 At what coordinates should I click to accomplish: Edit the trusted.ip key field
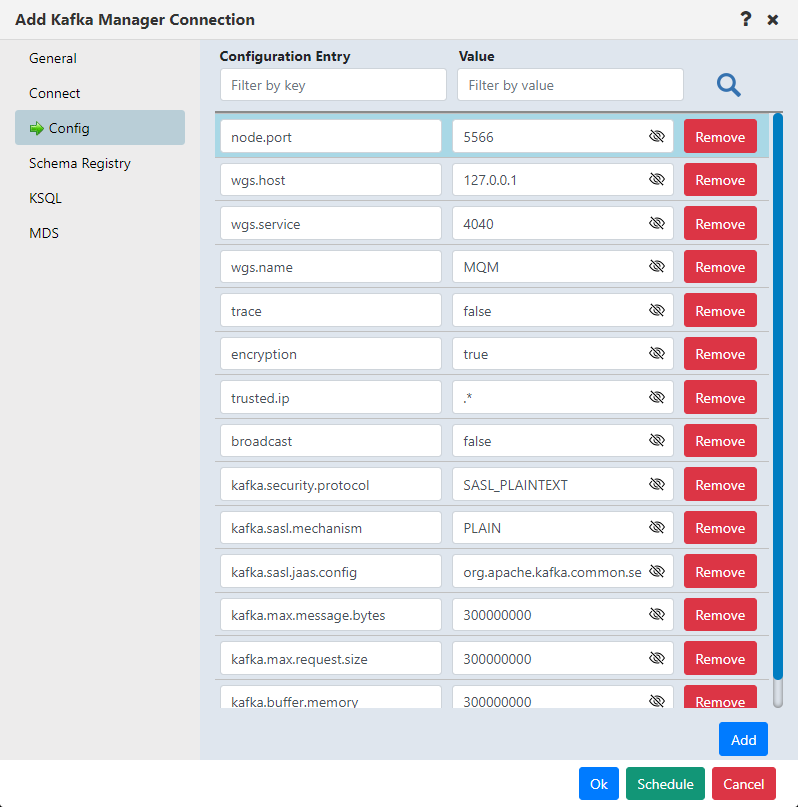331,398
